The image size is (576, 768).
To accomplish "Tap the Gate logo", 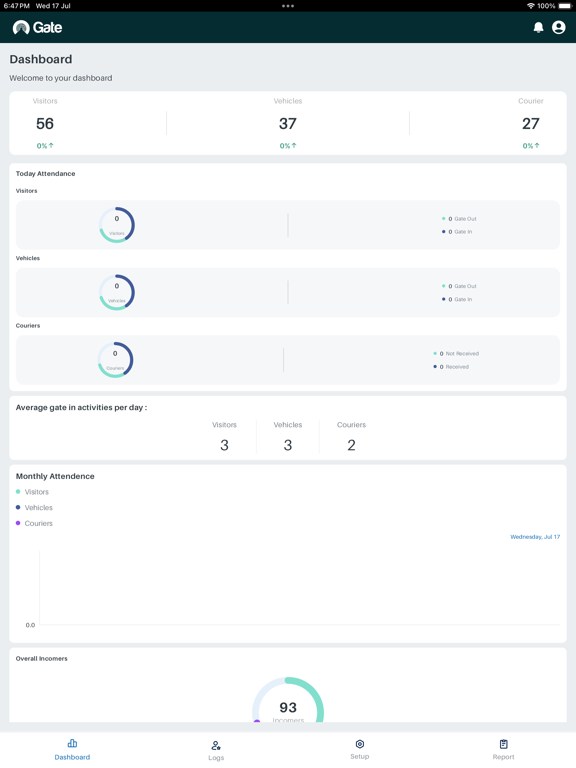I will (x=38, y=27).
